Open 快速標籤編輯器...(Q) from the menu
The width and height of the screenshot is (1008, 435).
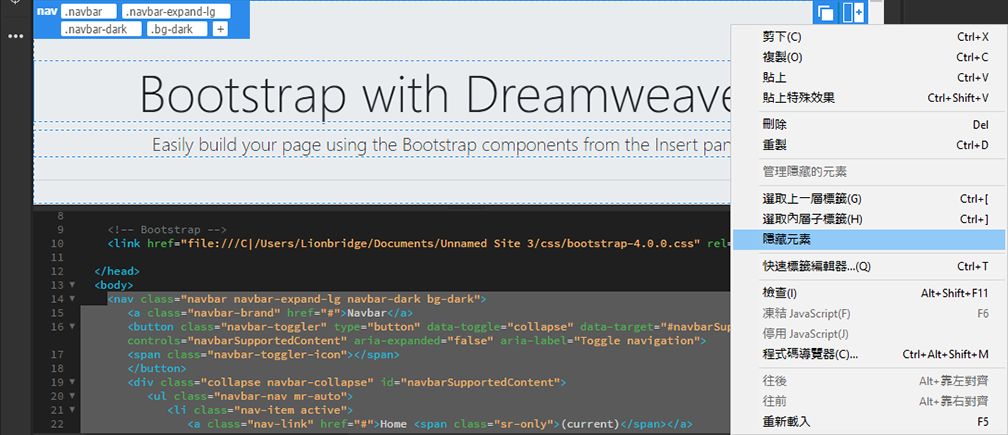click(868, 266)
